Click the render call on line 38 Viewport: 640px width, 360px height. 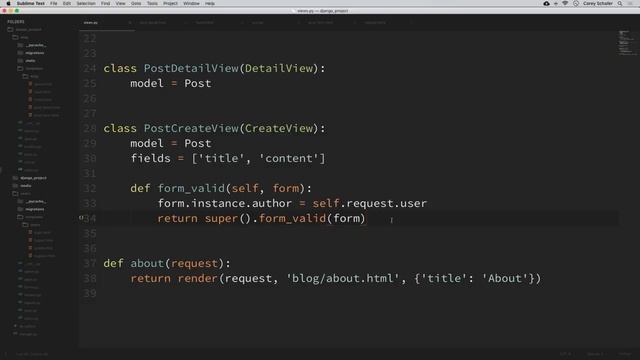pos(198,279)
